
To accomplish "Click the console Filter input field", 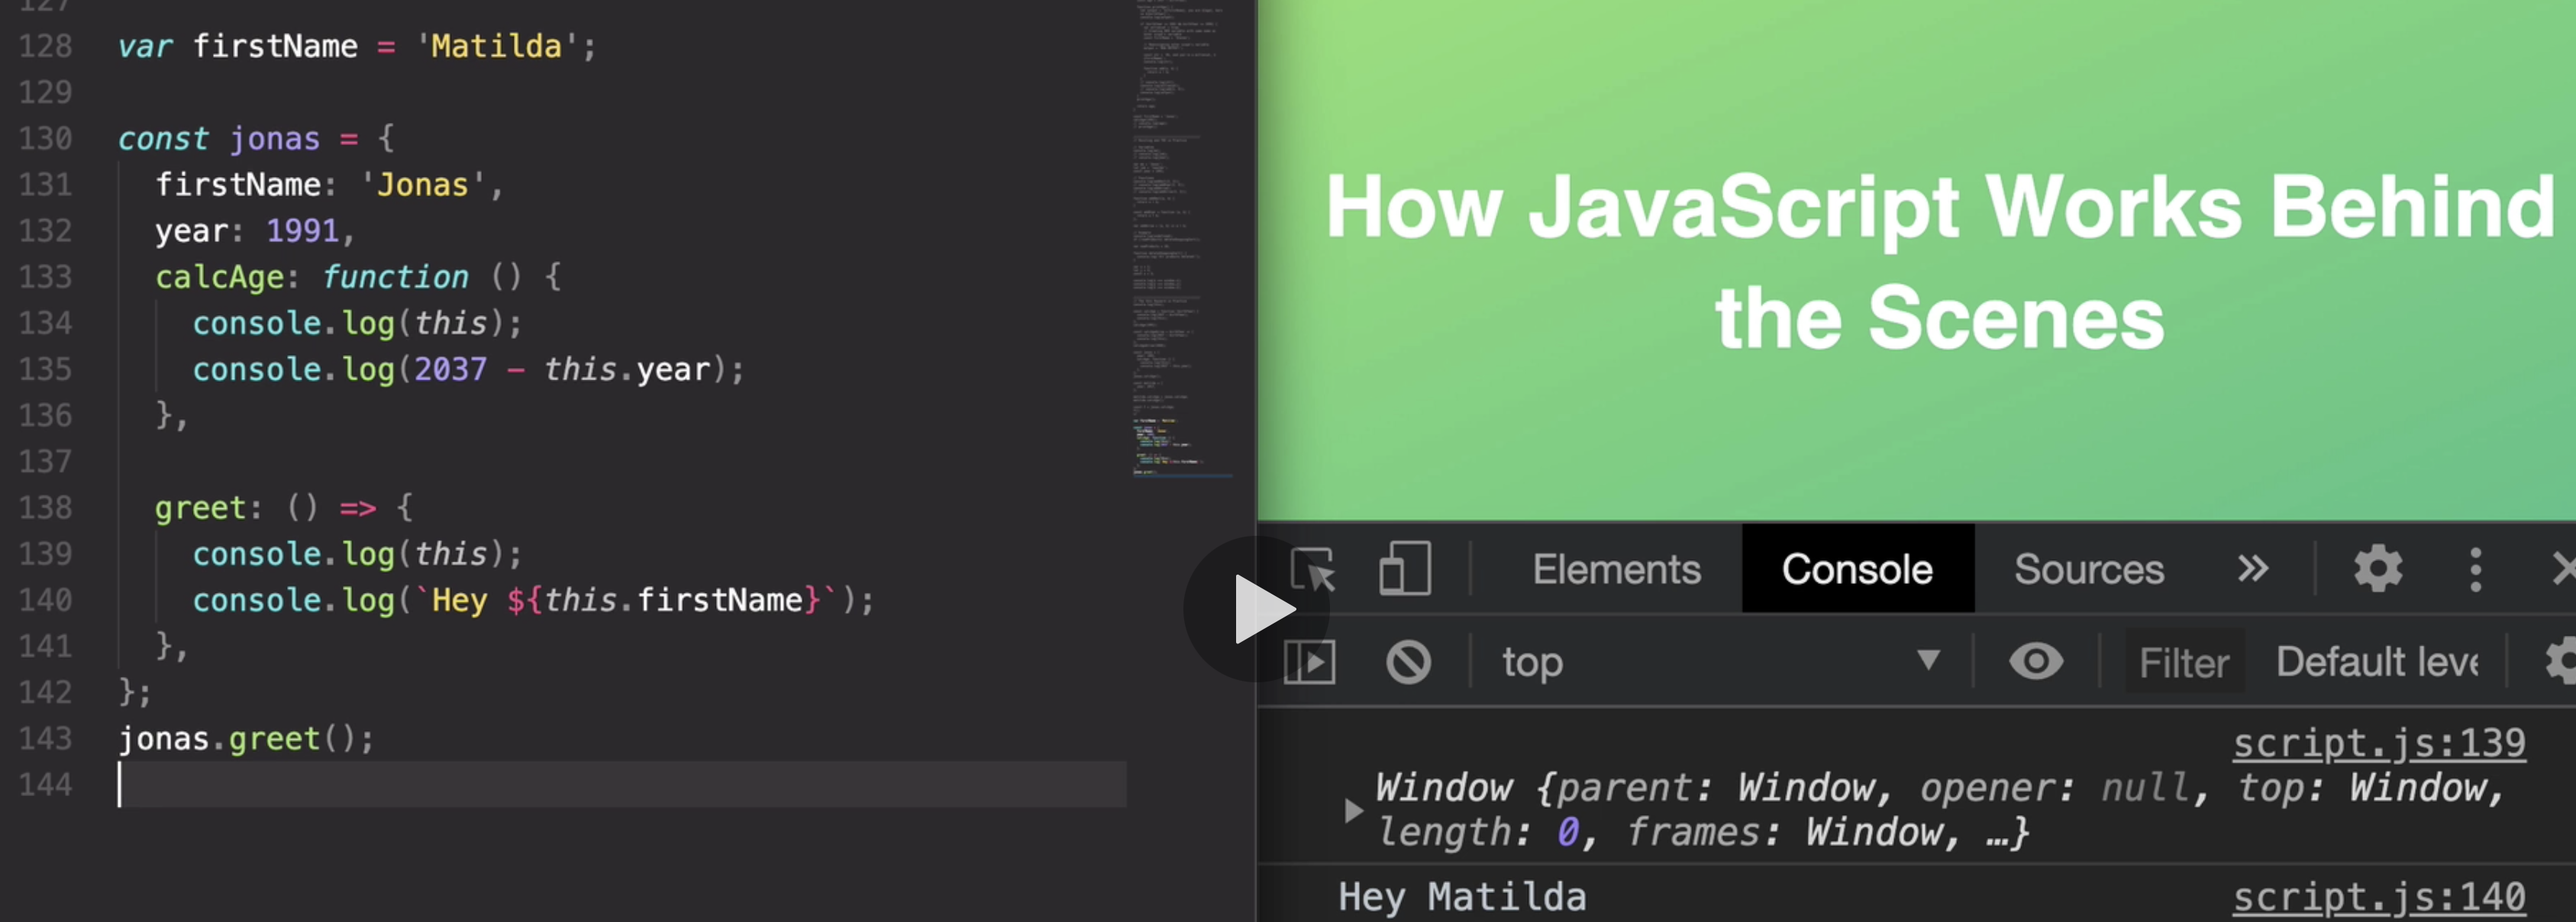I will click(2184, 662).
